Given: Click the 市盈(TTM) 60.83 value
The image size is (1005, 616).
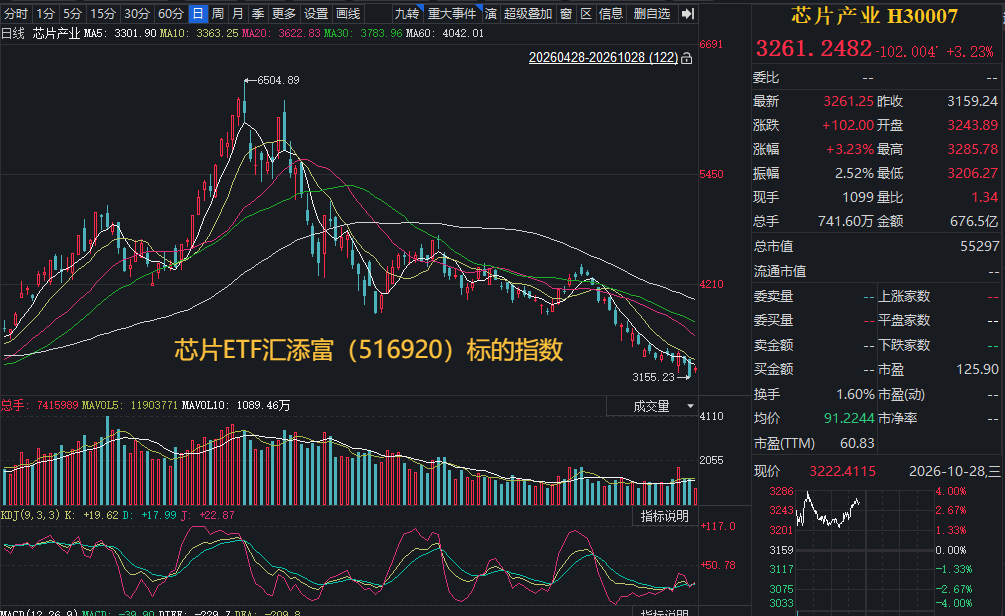Looking at the screenshot, I should pyautogui.click(x=857, y=443).
